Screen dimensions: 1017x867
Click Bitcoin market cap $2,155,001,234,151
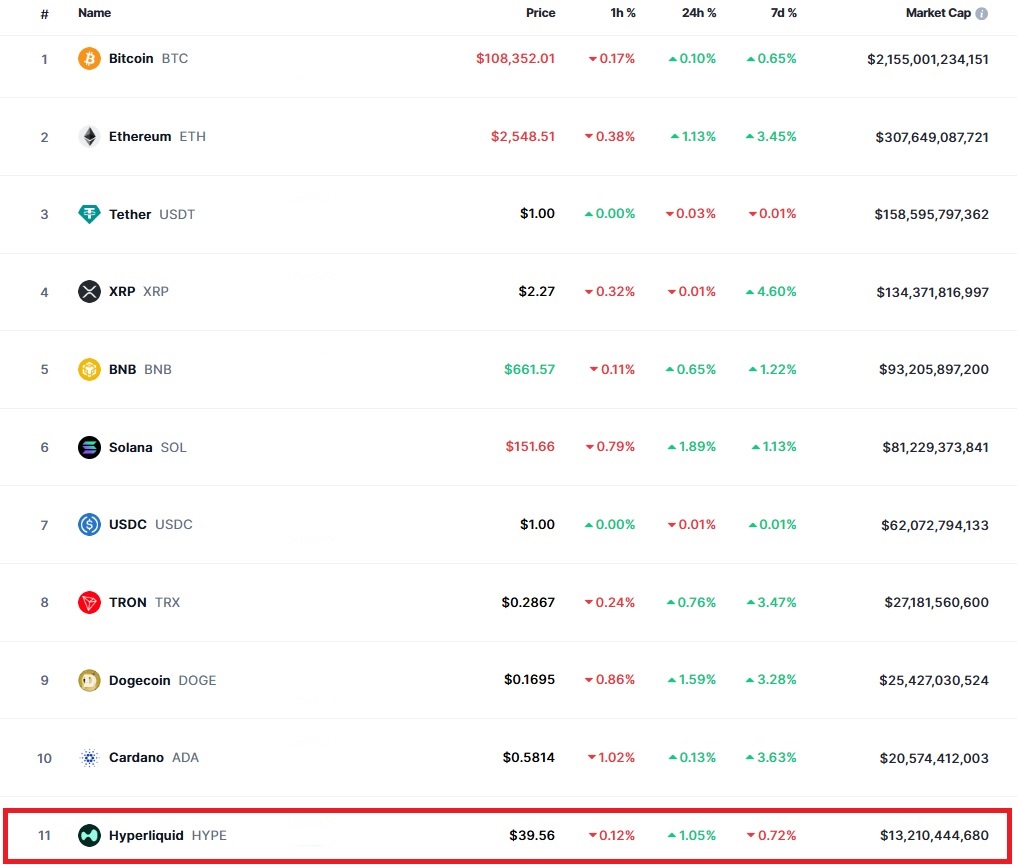(928, 59)
